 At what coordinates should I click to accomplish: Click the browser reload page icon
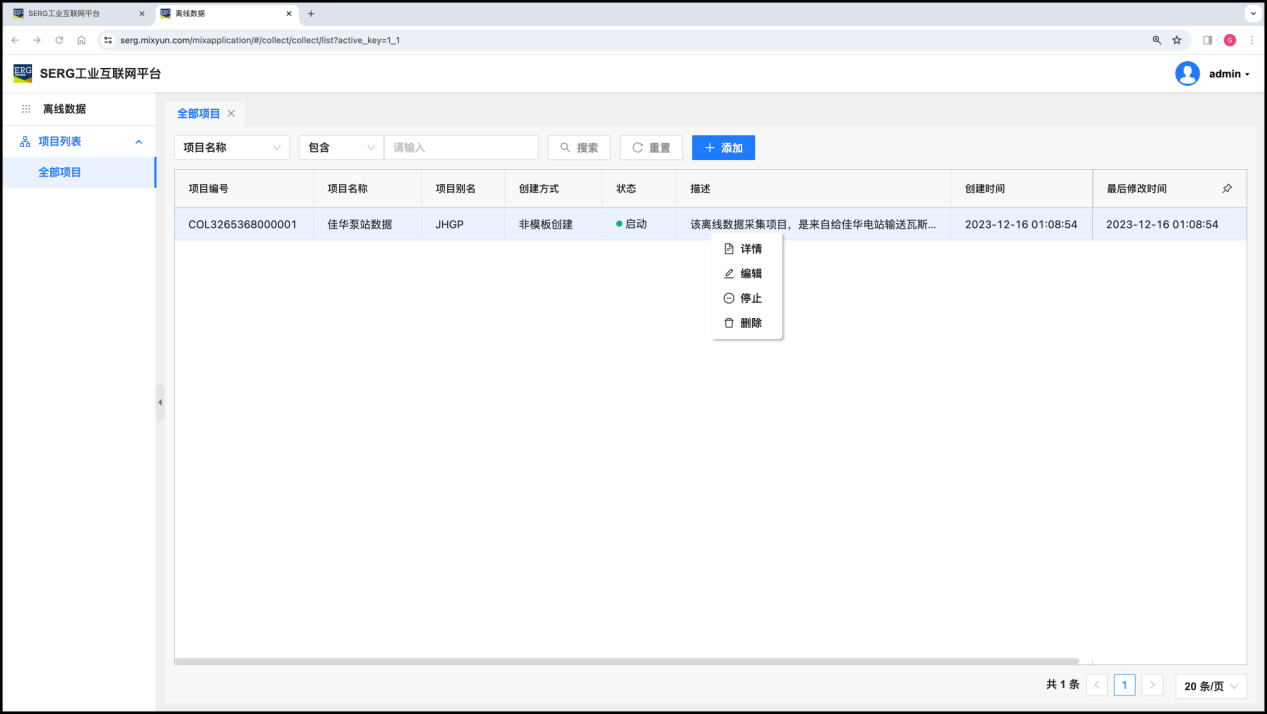pos(59,40)
